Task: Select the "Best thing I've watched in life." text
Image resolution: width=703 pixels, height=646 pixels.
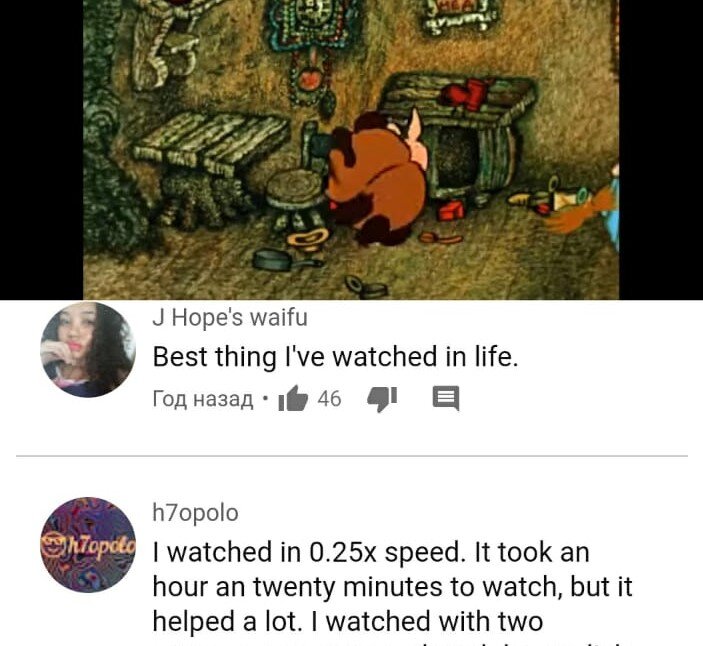Action: [335, 357]
